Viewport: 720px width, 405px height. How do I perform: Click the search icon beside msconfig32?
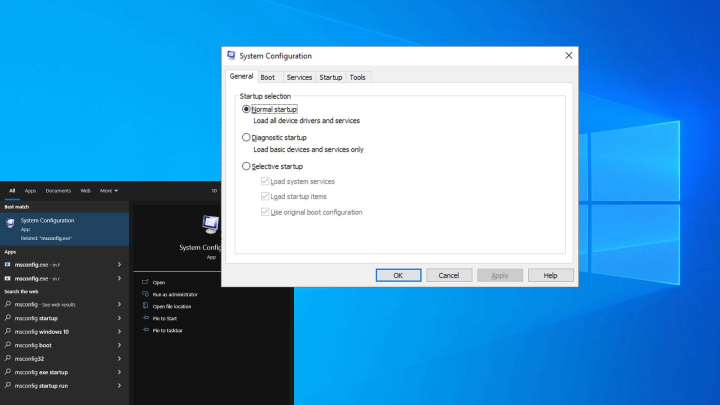tap(8, 358)
